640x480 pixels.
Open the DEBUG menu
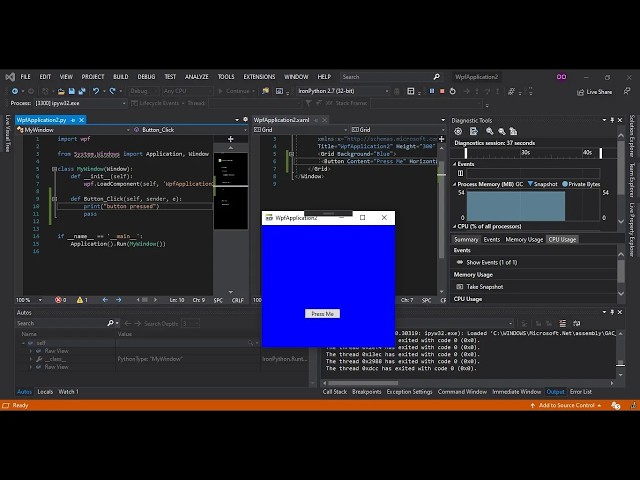click(x=146, y=77)
